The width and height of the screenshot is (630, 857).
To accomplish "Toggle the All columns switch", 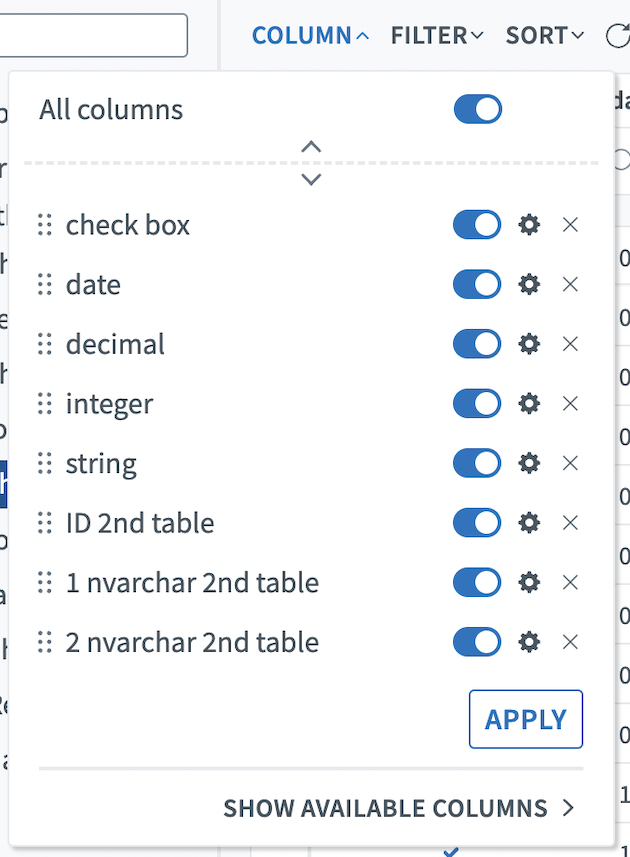I will tap(477, 110).
